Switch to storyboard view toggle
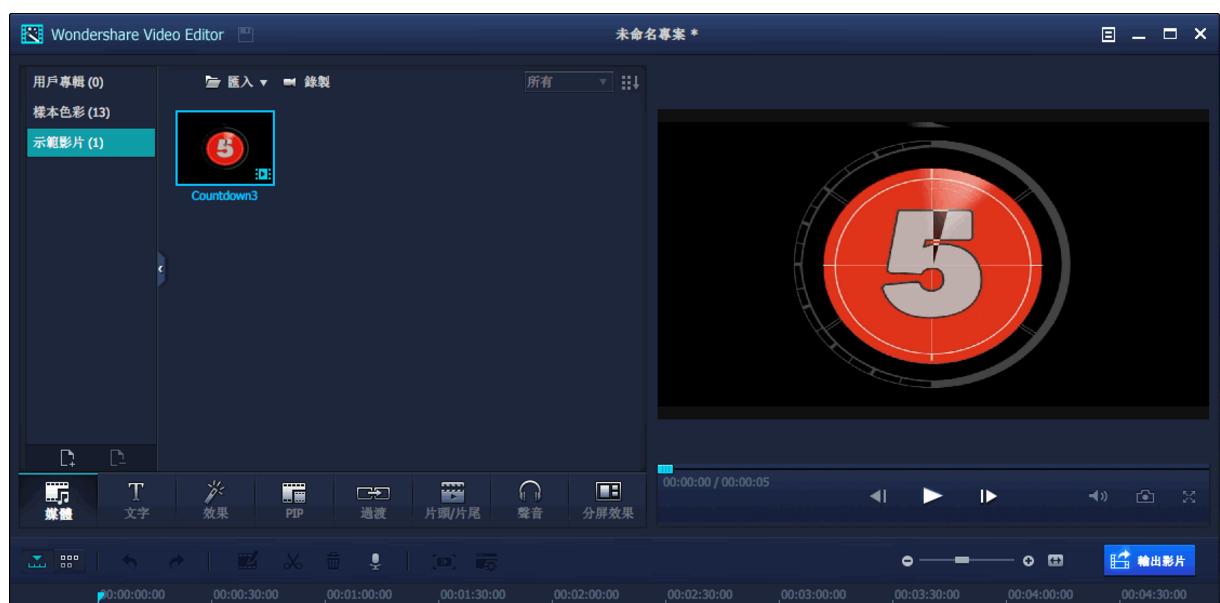Viewport: 1220px width, 603px height. click(69, 562)
